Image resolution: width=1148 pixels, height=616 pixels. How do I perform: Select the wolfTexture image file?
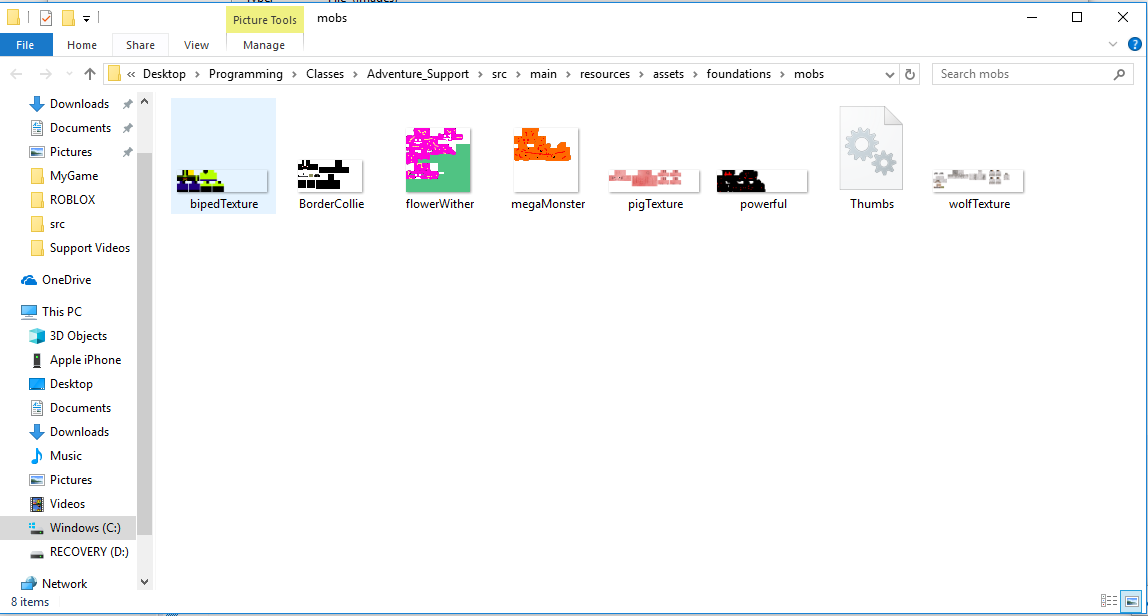point(979,189)
